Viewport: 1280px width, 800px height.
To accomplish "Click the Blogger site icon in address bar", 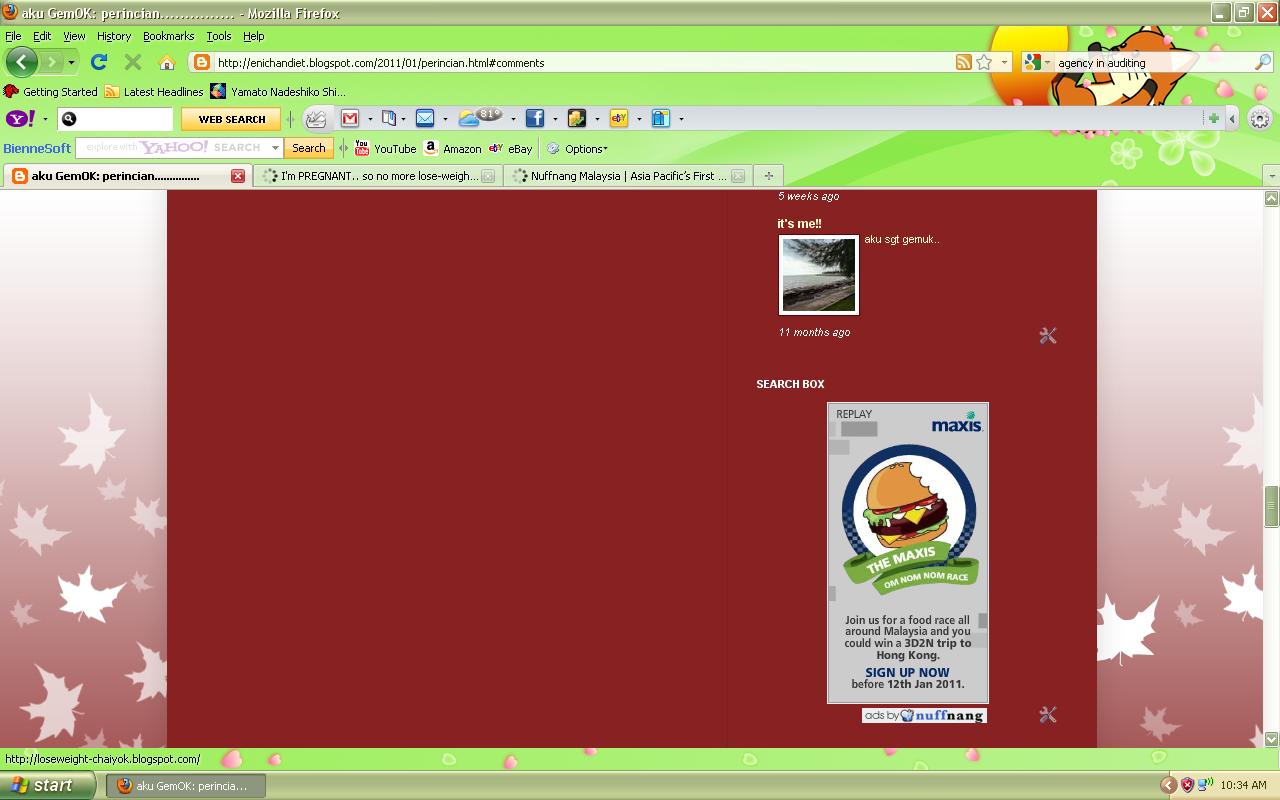I will [201, 62].
